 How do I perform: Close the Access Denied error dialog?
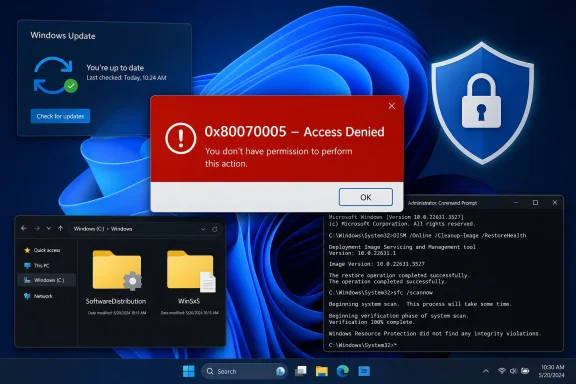[x=392, y=106]
